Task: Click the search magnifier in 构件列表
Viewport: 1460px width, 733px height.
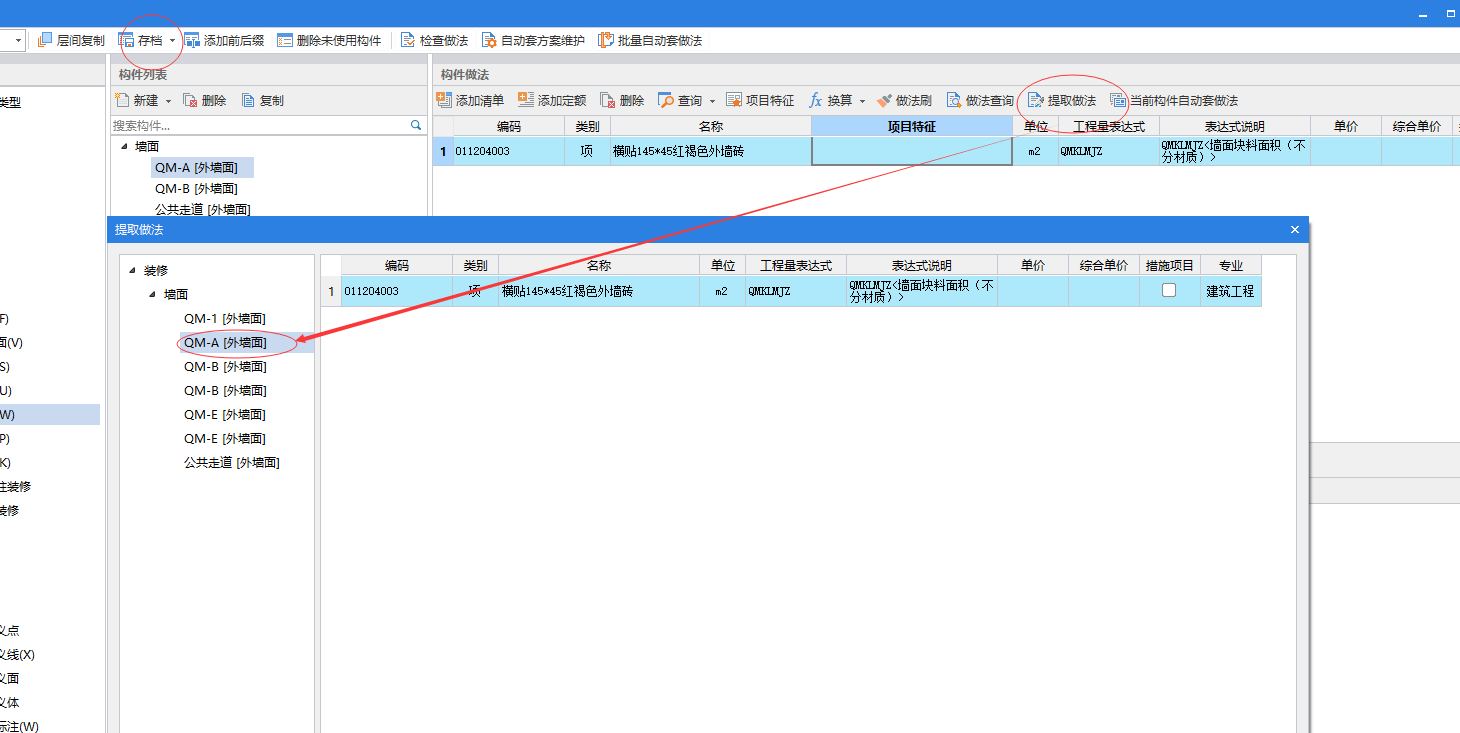Action: [416, 125]
